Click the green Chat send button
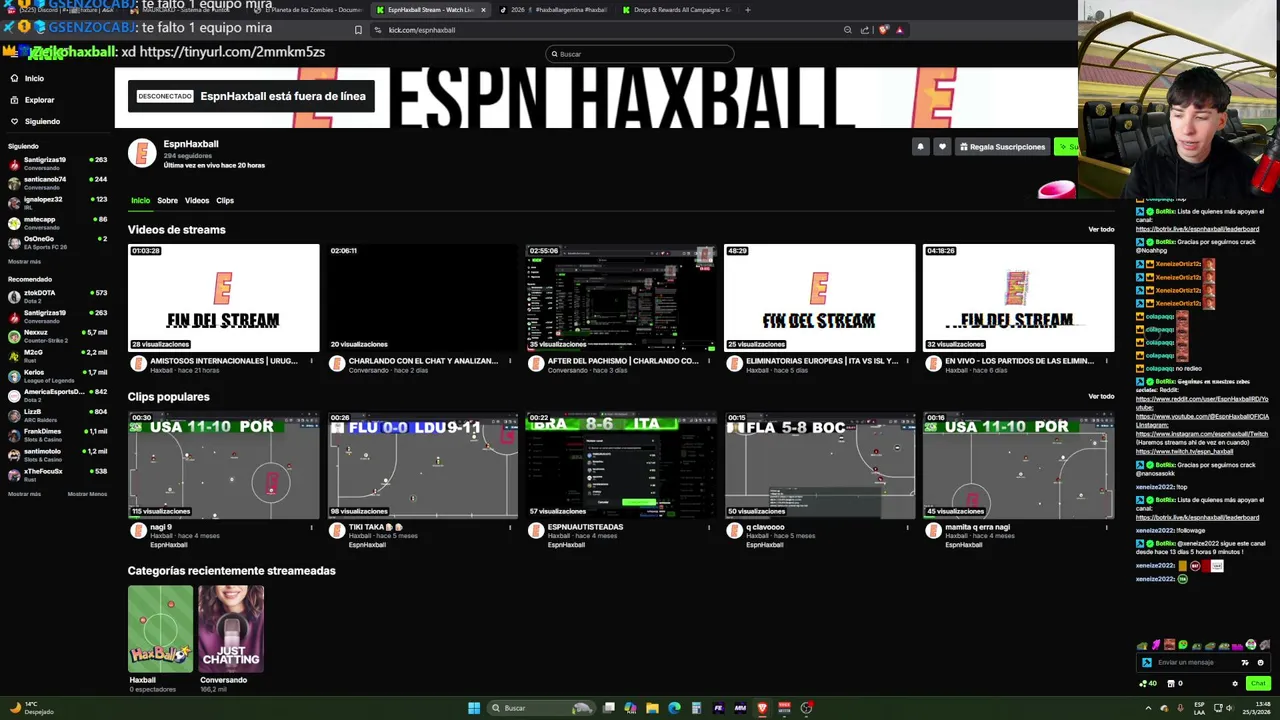Image resolution: width=1280 pixels, height=720 pixels. coord(1258,684)
